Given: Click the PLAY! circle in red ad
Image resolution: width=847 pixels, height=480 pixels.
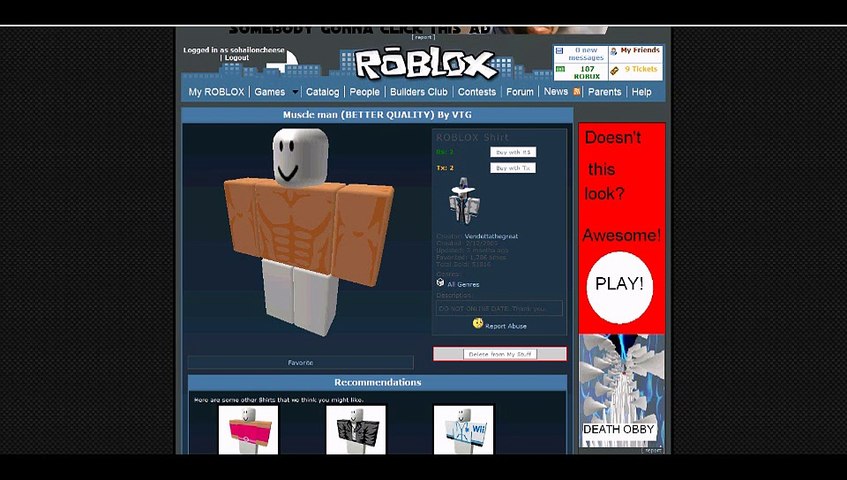Looking at the screenshot, I should coord(620,287).
